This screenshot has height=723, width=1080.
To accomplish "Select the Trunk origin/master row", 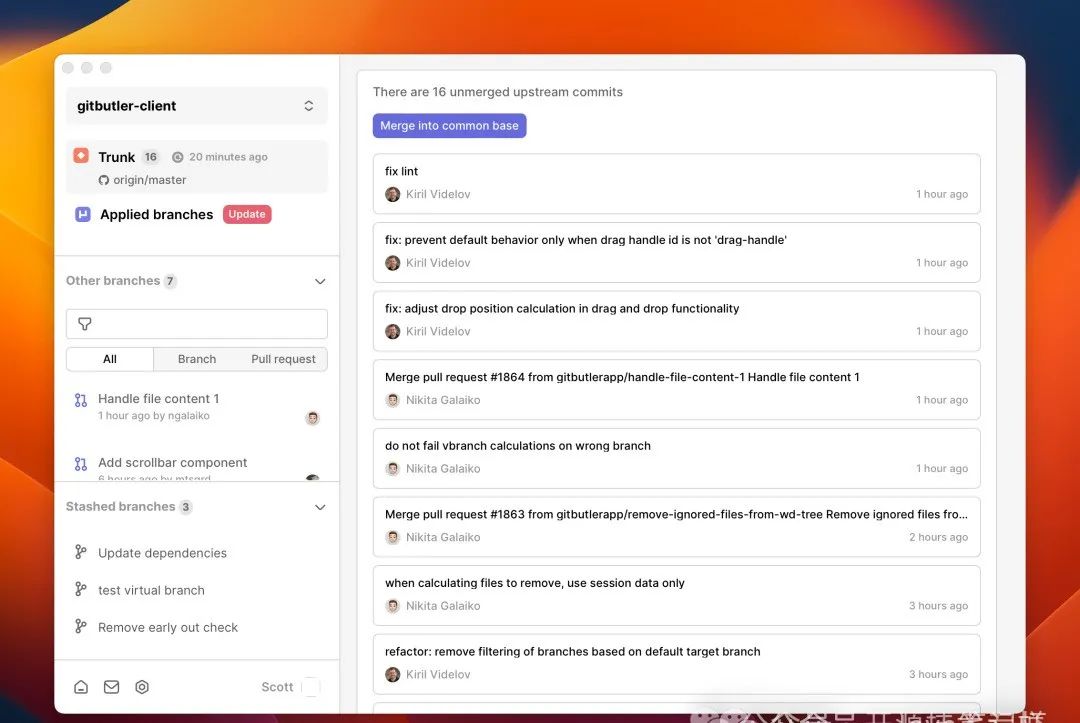I will [196, 167].
